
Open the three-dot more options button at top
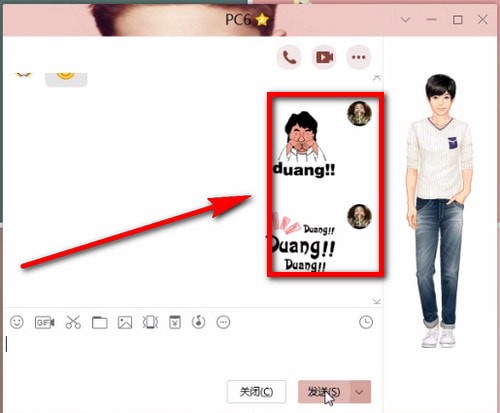(359, 57)
